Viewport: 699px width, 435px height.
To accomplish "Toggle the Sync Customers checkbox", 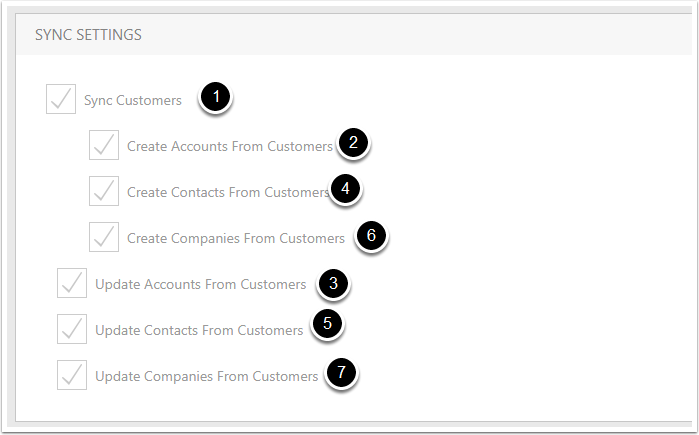I will coord(61,99).
